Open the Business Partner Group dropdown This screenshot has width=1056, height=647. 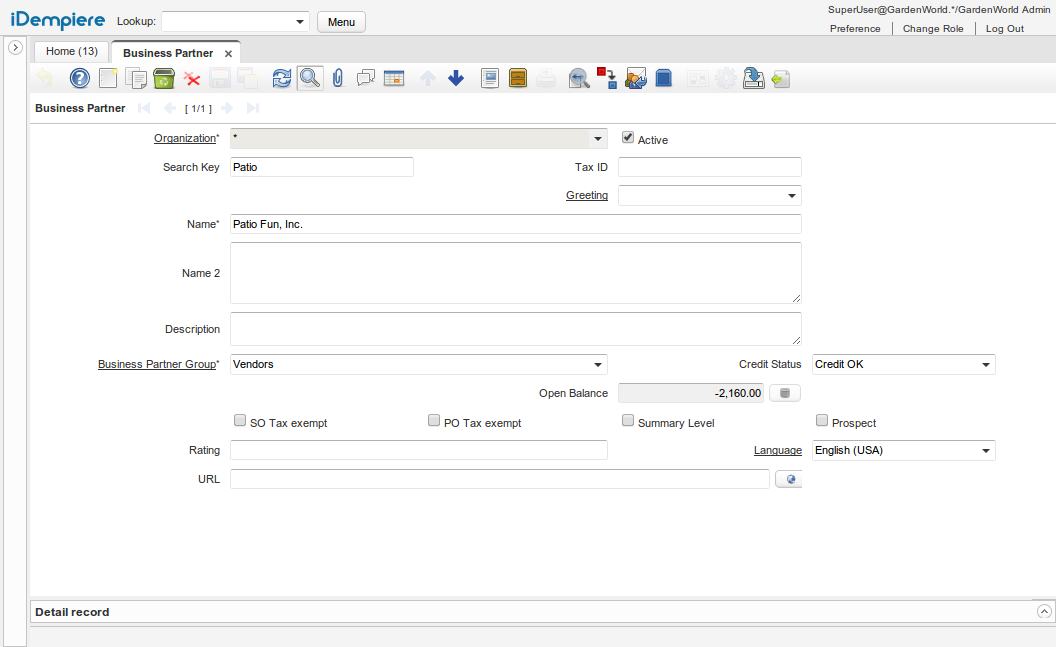[598, 364]
